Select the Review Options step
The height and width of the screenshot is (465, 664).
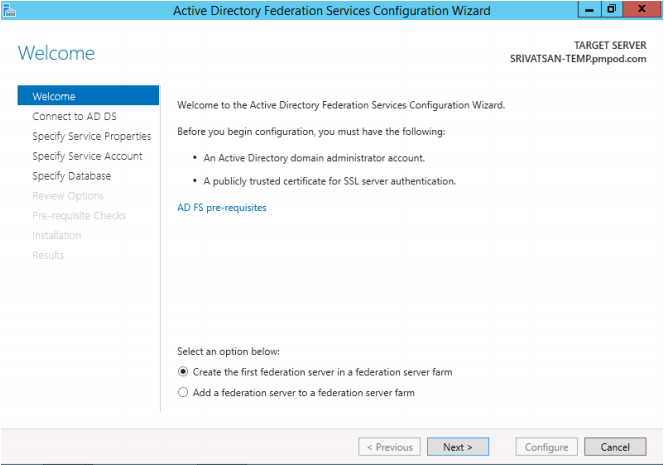click(68, 196)
